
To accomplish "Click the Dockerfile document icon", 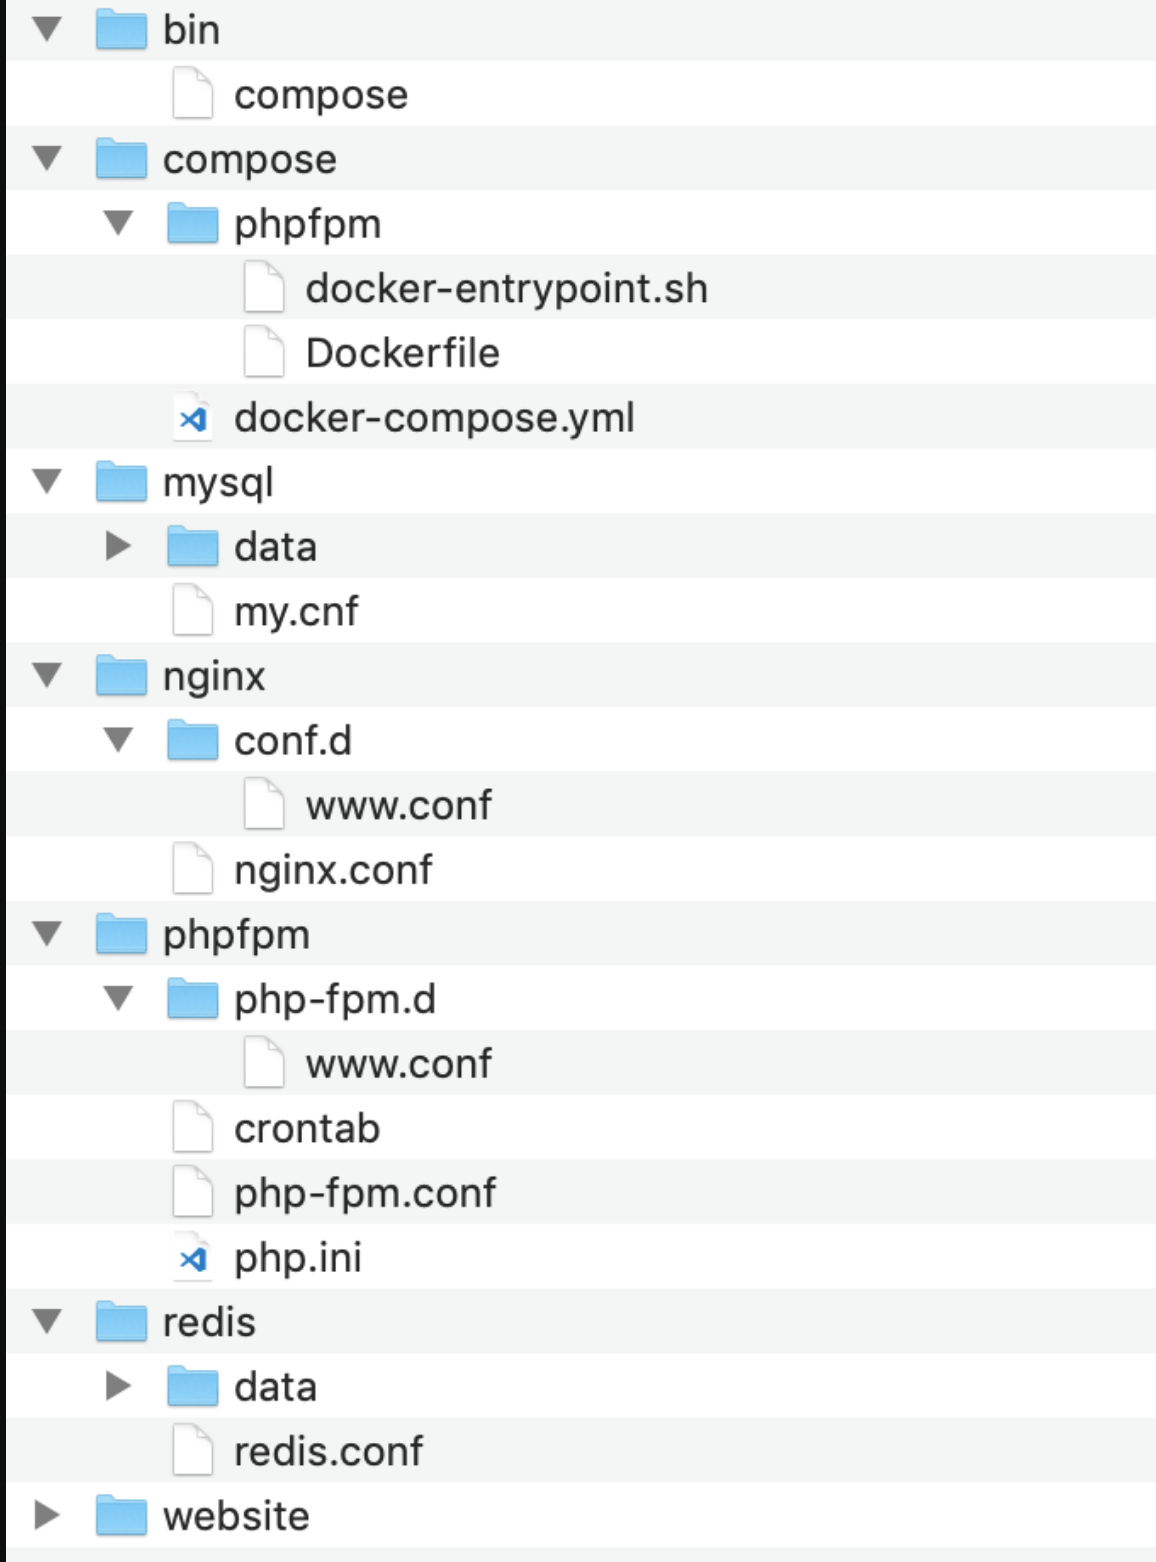I will coord(264,353).
